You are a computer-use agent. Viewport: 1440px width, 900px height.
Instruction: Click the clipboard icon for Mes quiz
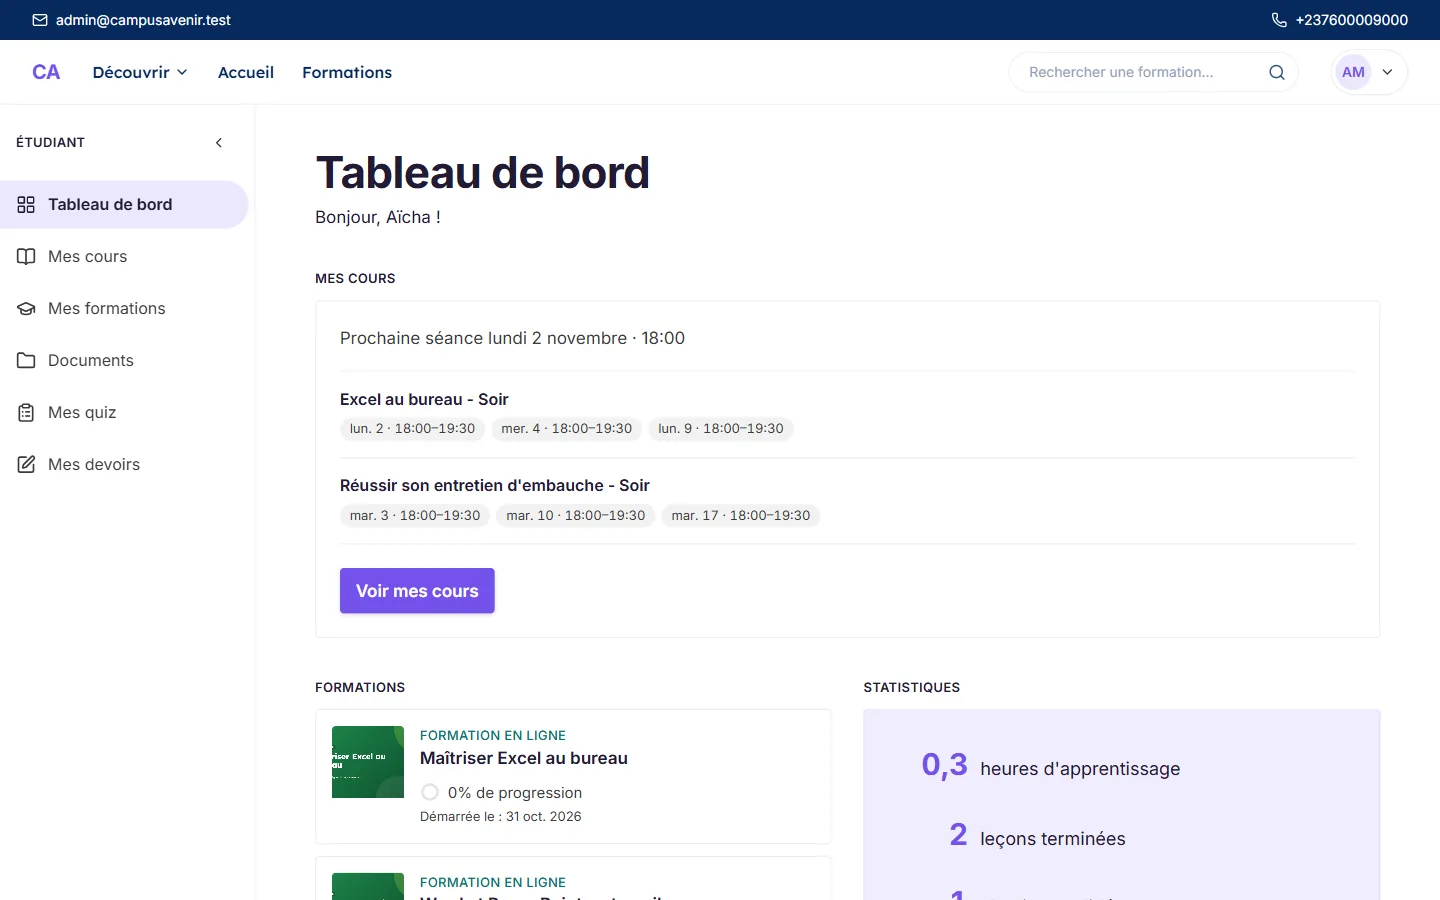[x=26, y=412]
